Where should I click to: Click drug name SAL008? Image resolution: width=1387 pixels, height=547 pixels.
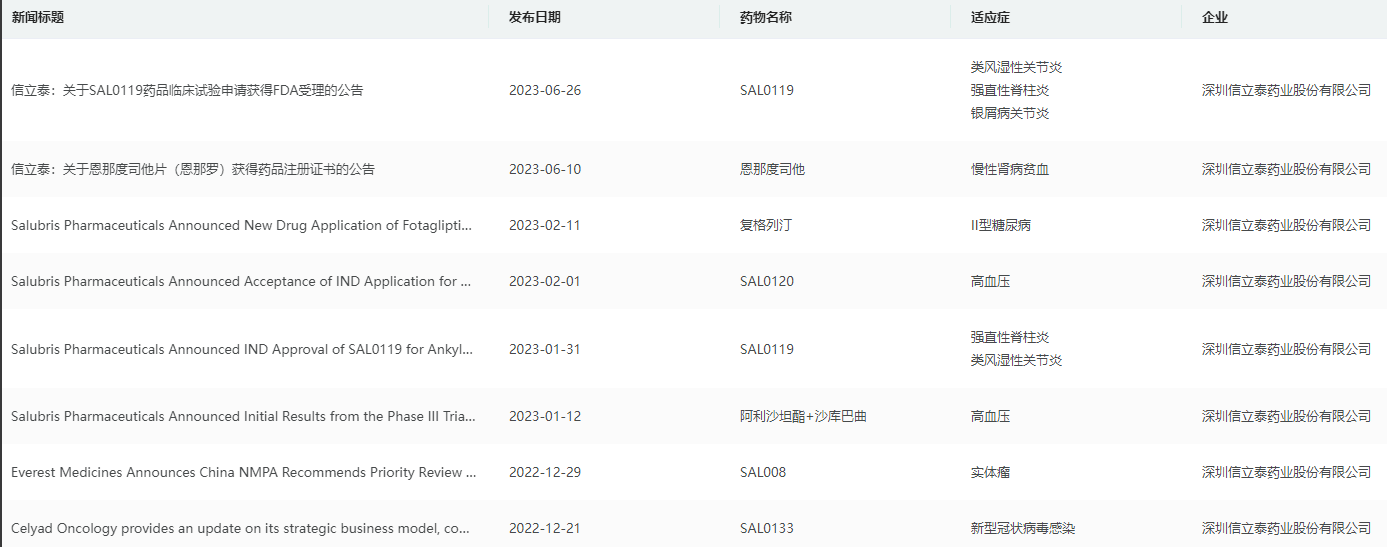tap(763, 472)
